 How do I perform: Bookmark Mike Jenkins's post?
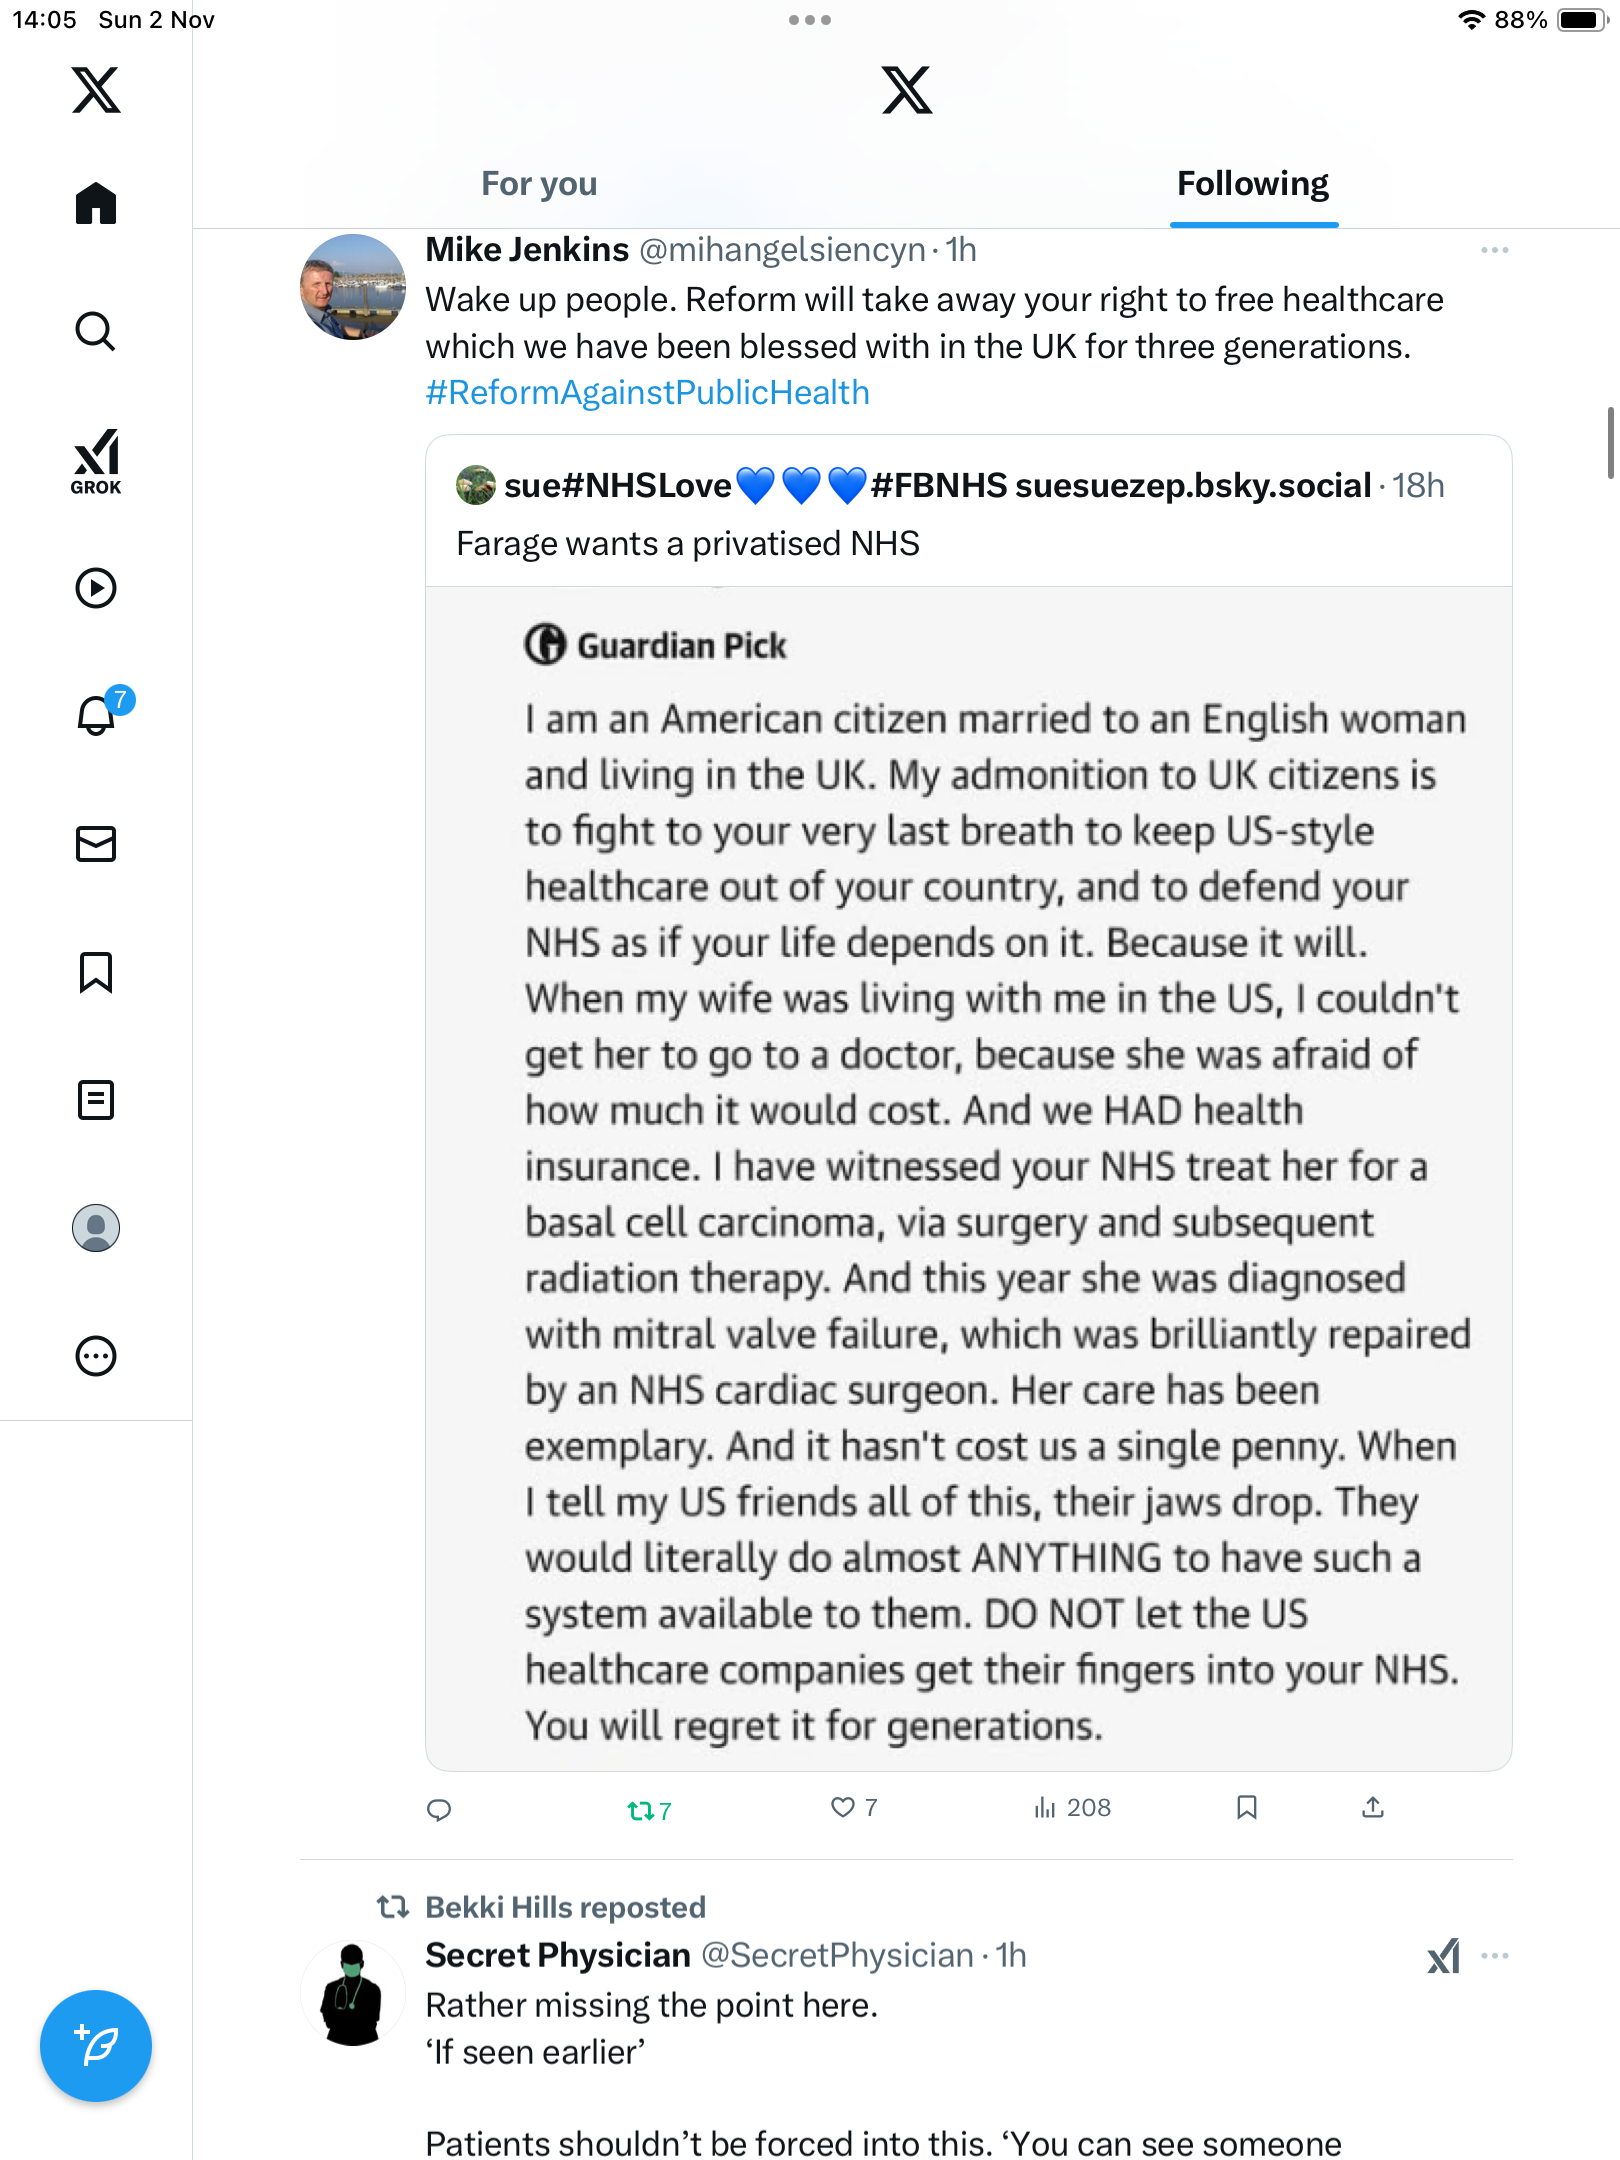point(1246,1807)
